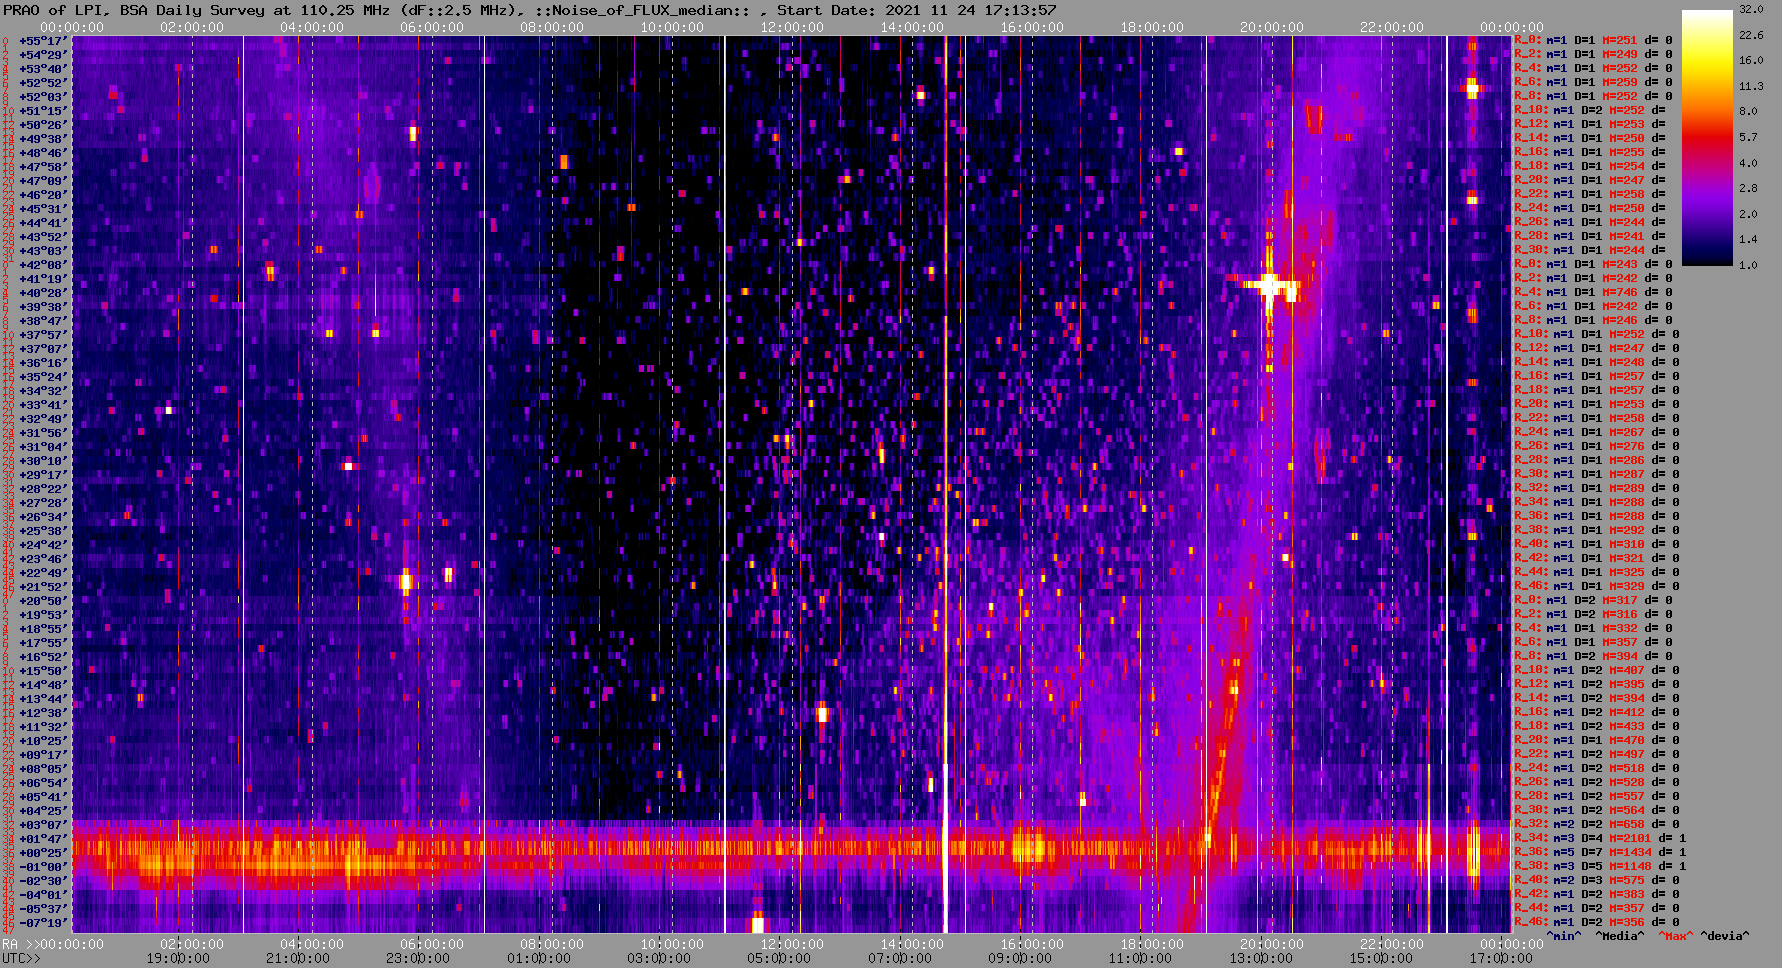This screenshot has width=1782, height=968.
Task: Click the 'RA >>' axis label at bottom
Action: tap(22, 944)
